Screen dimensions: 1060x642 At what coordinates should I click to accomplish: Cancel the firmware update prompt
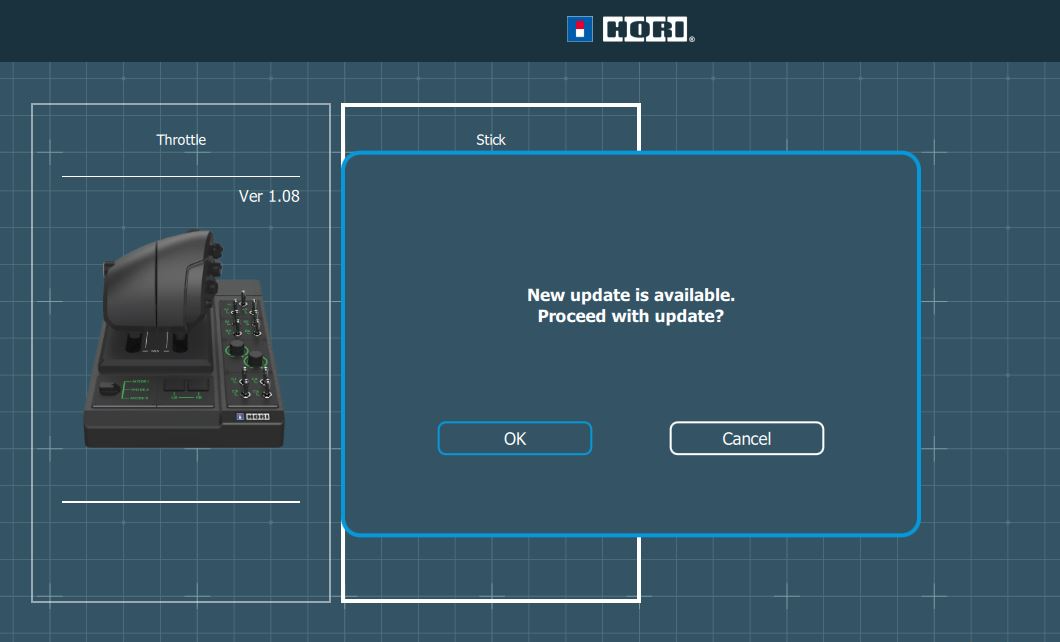[746, 438]
